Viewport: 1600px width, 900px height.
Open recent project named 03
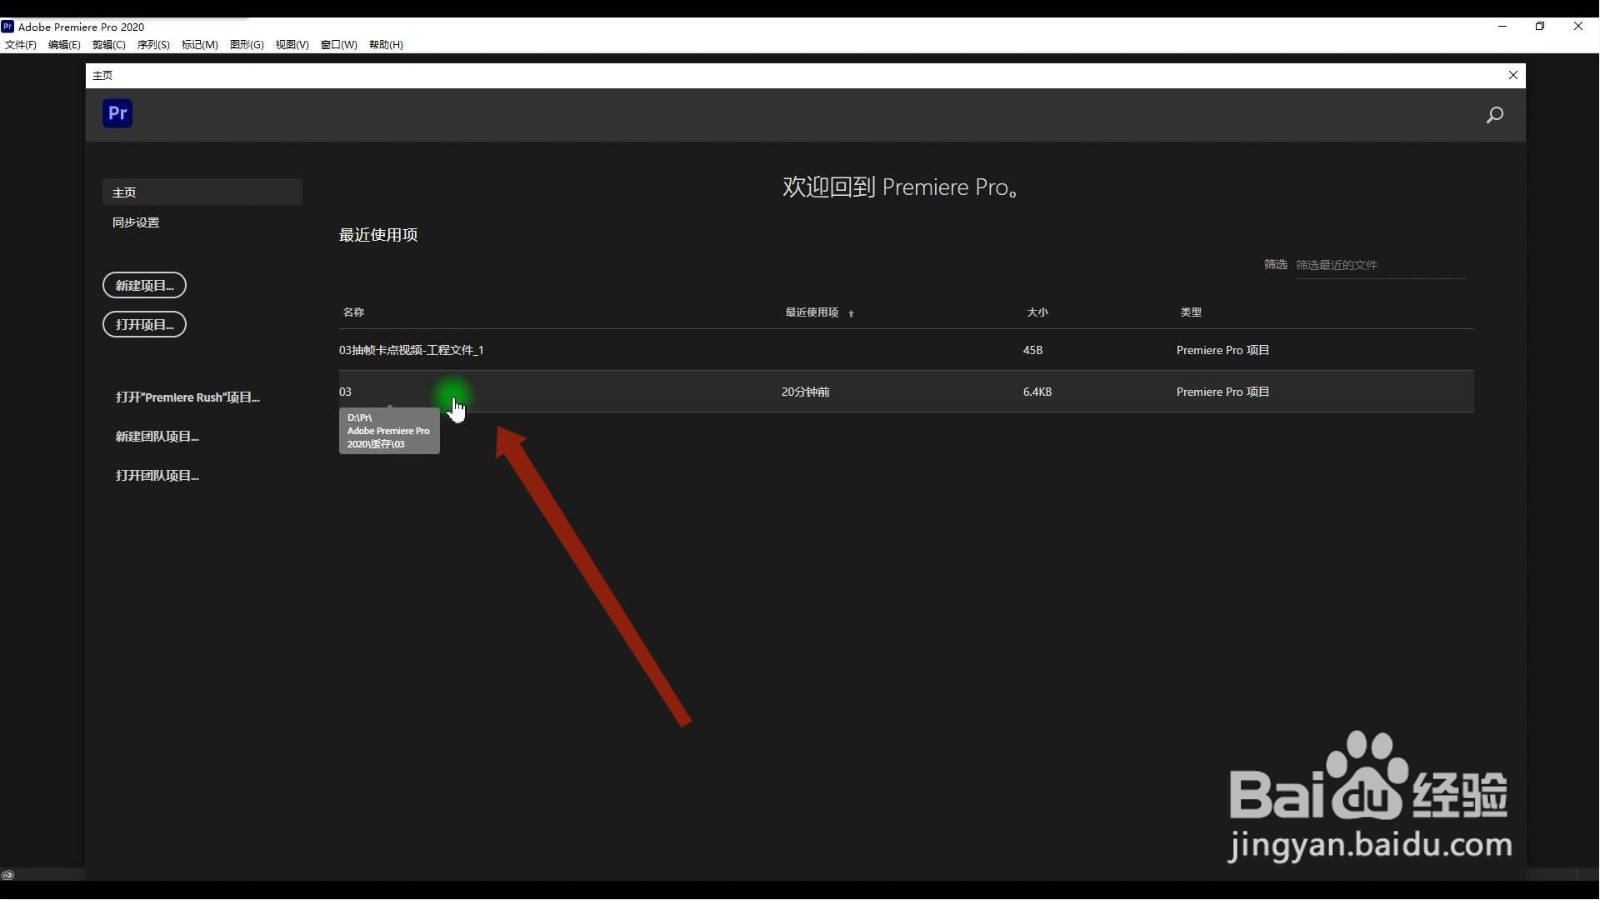pyautogui.click(x=906, y=392)
